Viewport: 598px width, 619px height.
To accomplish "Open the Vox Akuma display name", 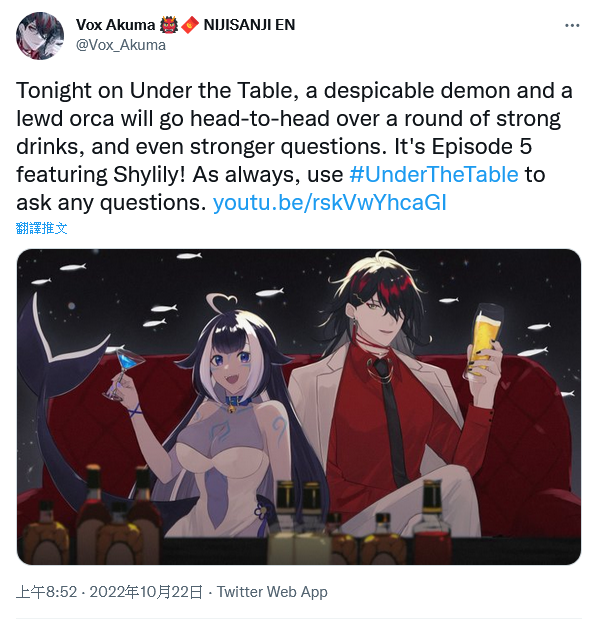I will (115, 25).
